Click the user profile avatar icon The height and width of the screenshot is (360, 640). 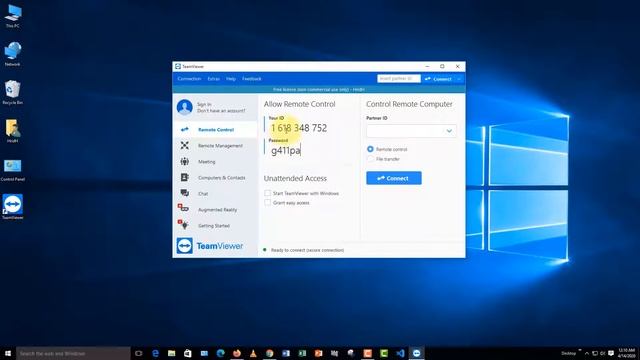[x=184, y=107]
